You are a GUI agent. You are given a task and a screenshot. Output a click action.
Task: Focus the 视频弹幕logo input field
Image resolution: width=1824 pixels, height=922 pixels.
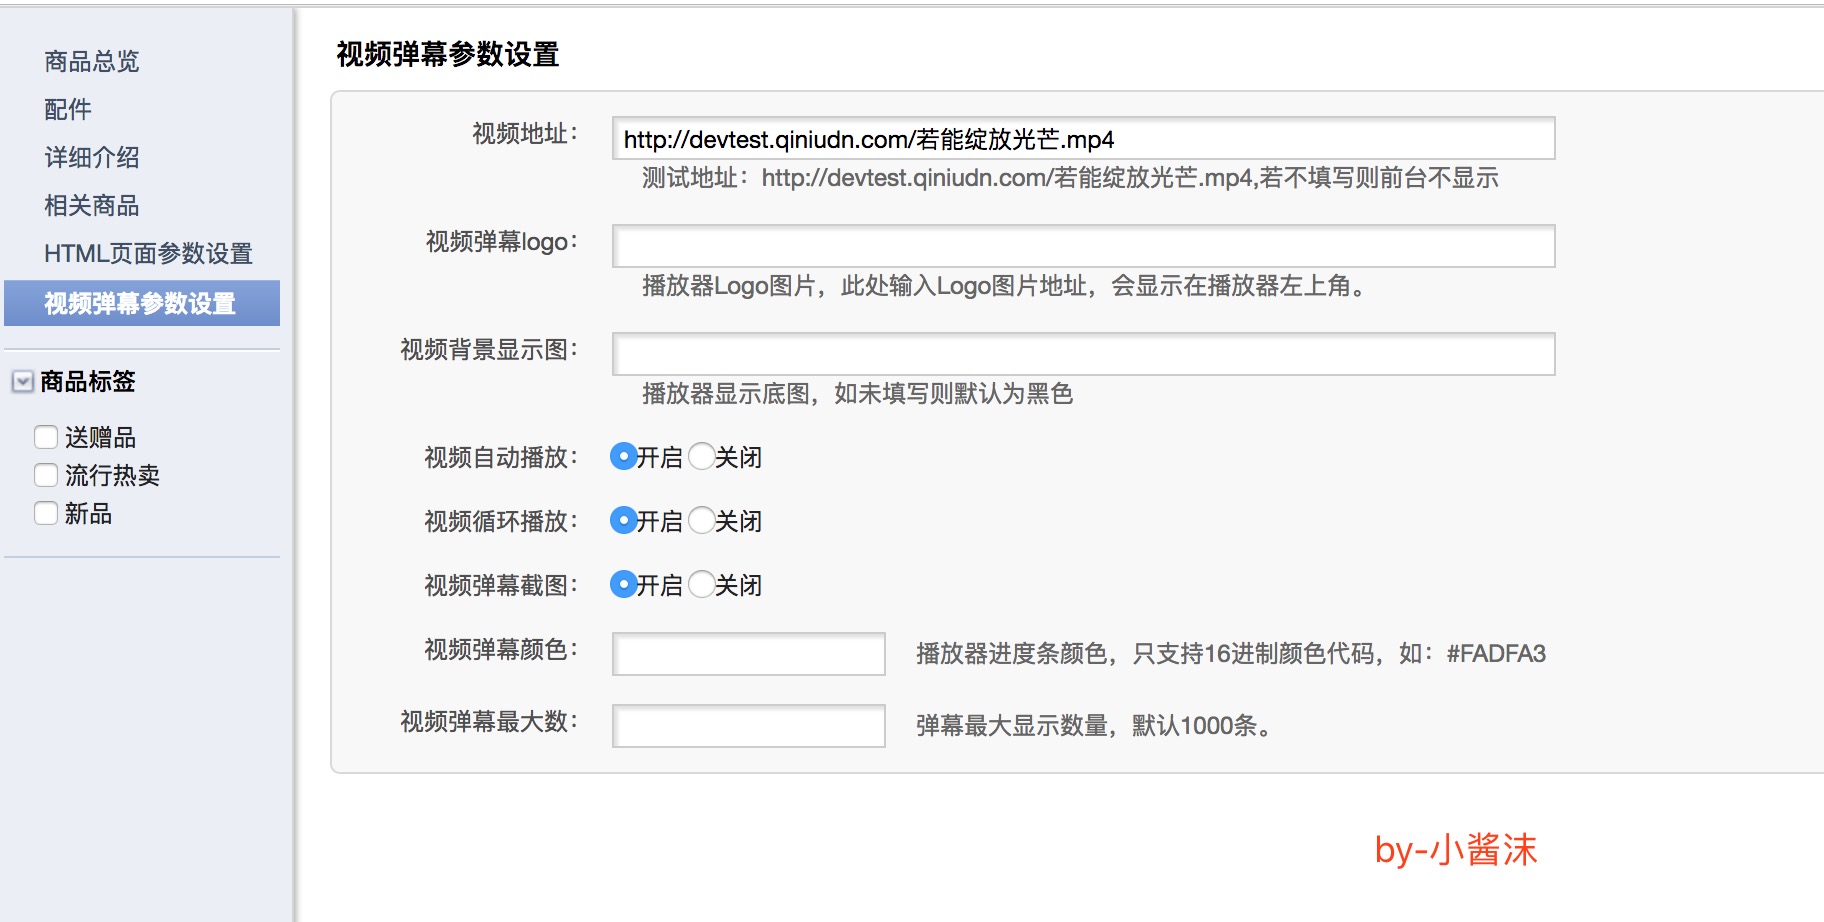click(x=1082, y=246)
